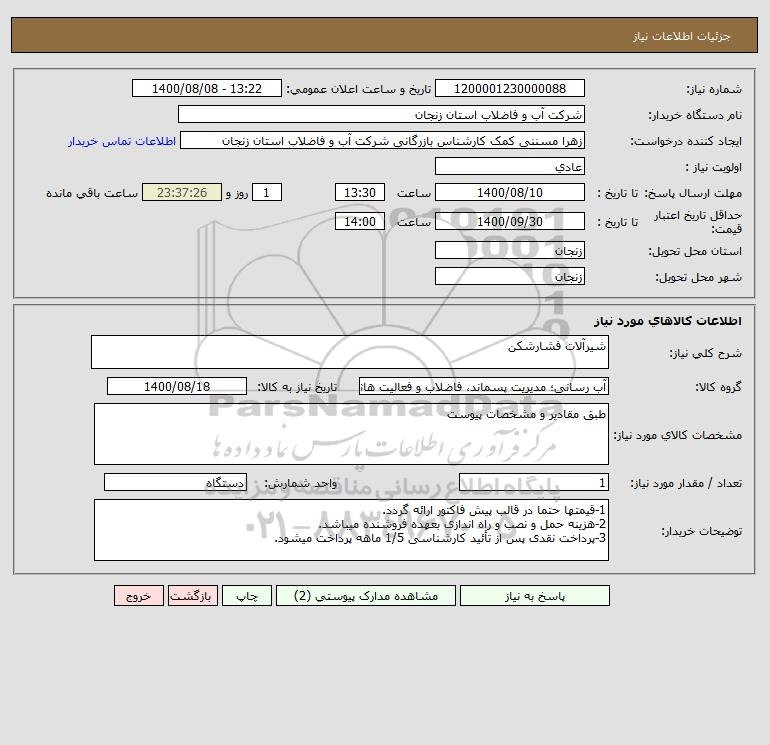Click the بازگشت back button
Viewport: 770px width, 745px height.
(192, 596)
